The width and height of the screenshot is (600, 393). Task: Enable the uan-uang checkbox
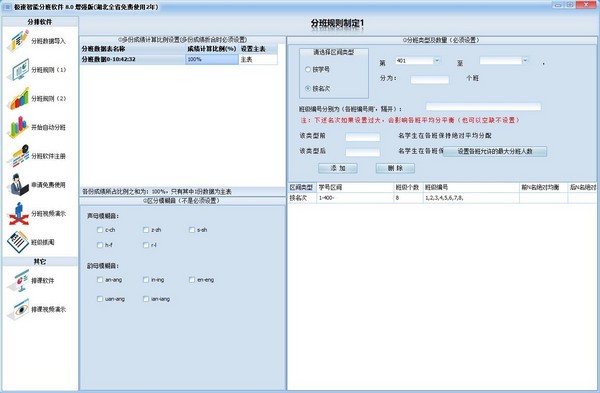tap(100, 299)
